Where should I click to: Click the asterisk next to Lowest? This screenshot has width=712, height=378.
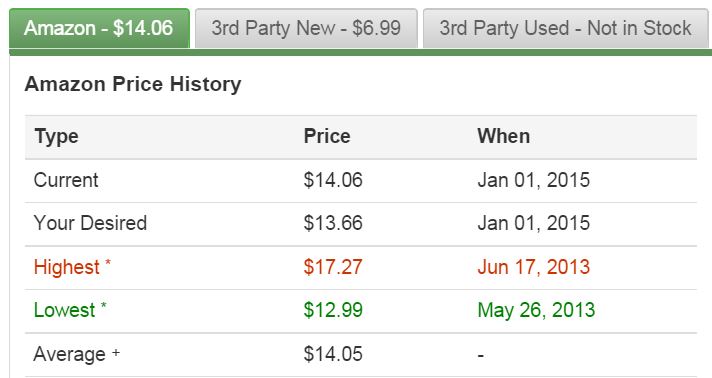(104, 305)
